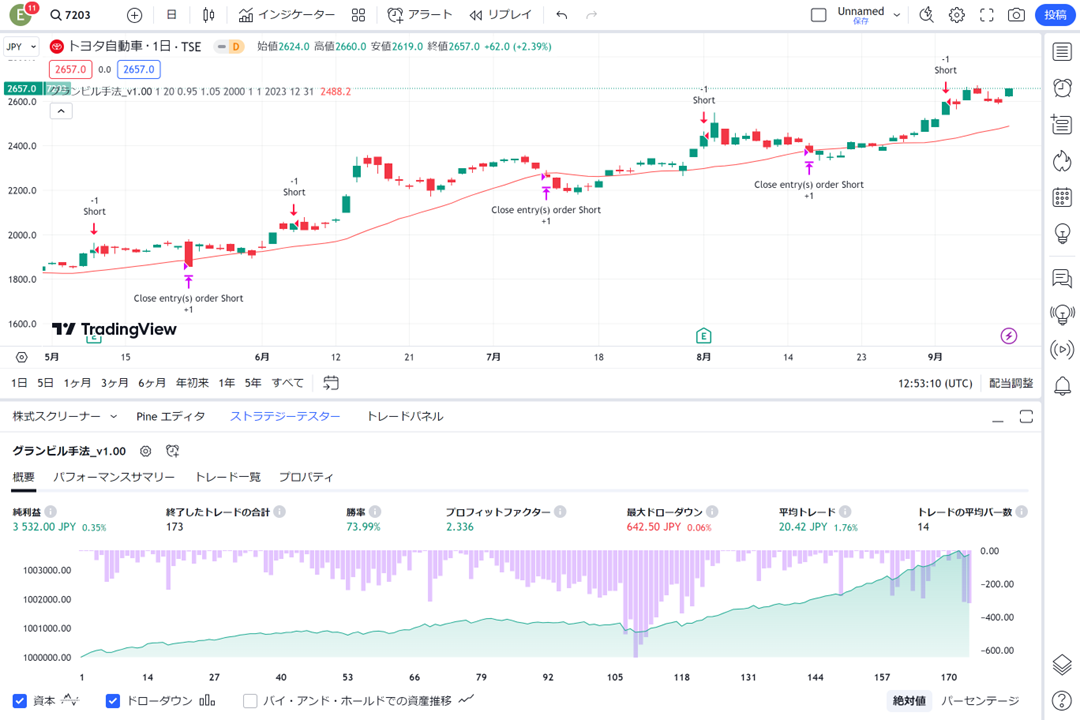Screen dimensions: 1080x720
Task: Select the layout setup square icon
Action: tap(818, 15)
